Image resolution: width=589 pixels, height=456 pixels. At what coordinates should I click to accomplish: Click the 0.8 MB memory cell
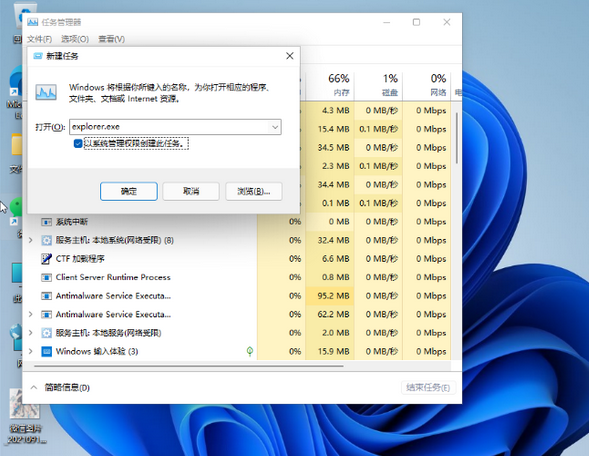click(x=330, y=277)
